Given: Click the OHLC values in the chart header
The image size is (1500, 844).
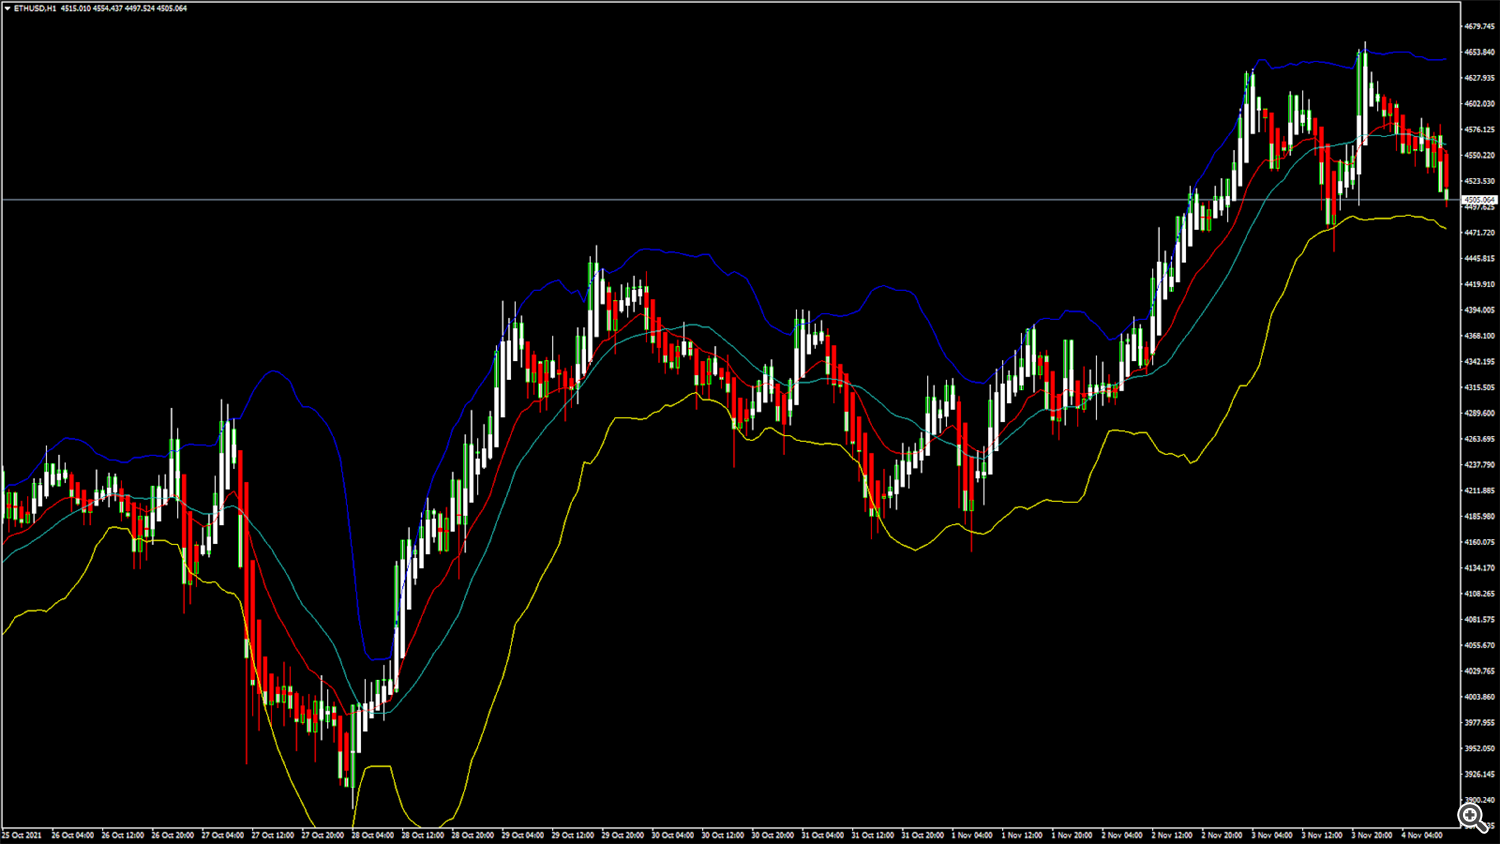Looking at the screenshot, I should point(124,8).
